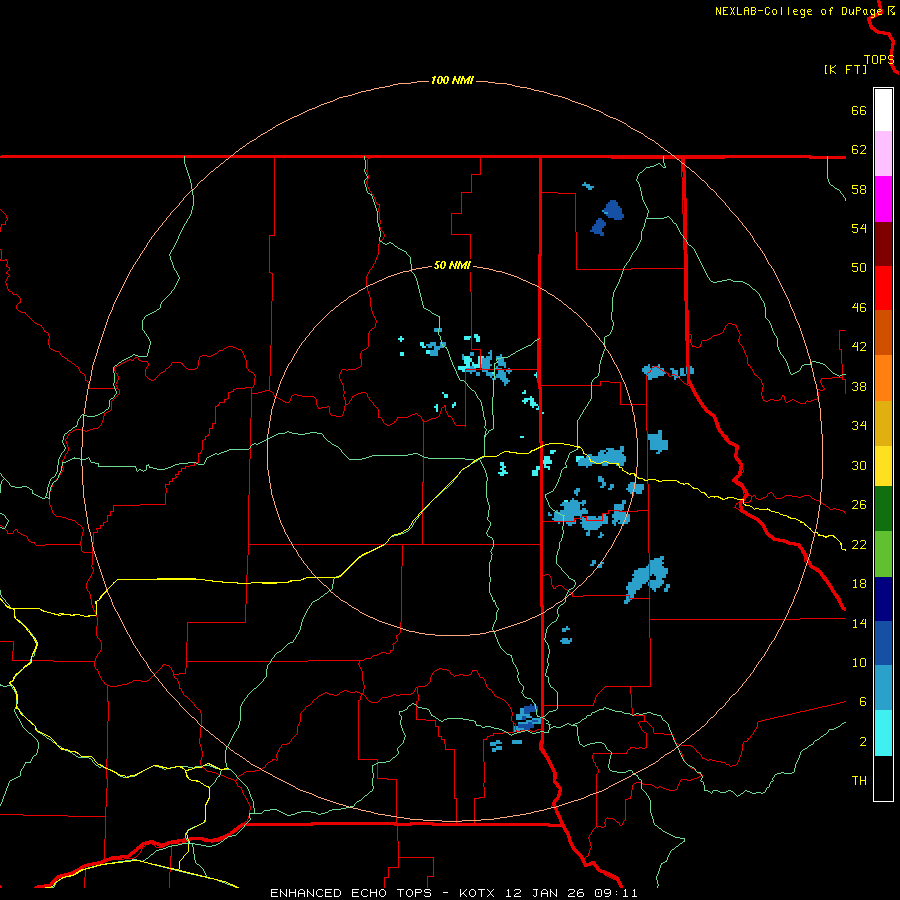Click the legend value 50
This screenshot has height=900, width=900.
coord(859,268)
